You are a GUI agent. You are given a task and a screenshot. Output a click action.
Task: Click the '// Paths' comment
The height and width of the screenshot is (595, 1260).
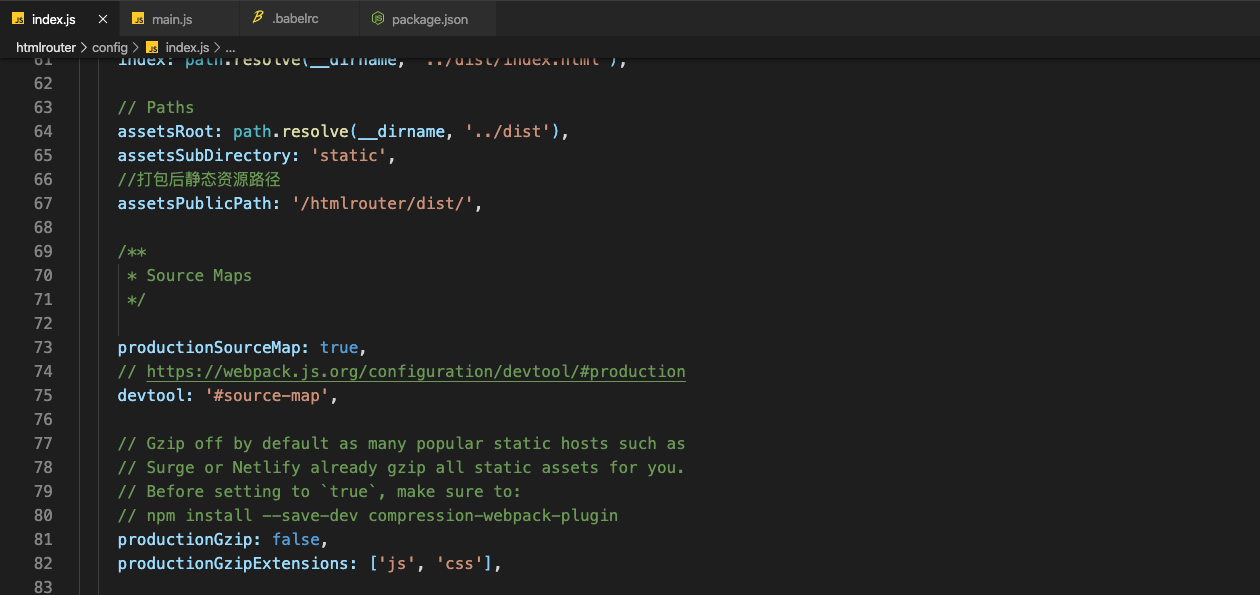tap(156, 107)
